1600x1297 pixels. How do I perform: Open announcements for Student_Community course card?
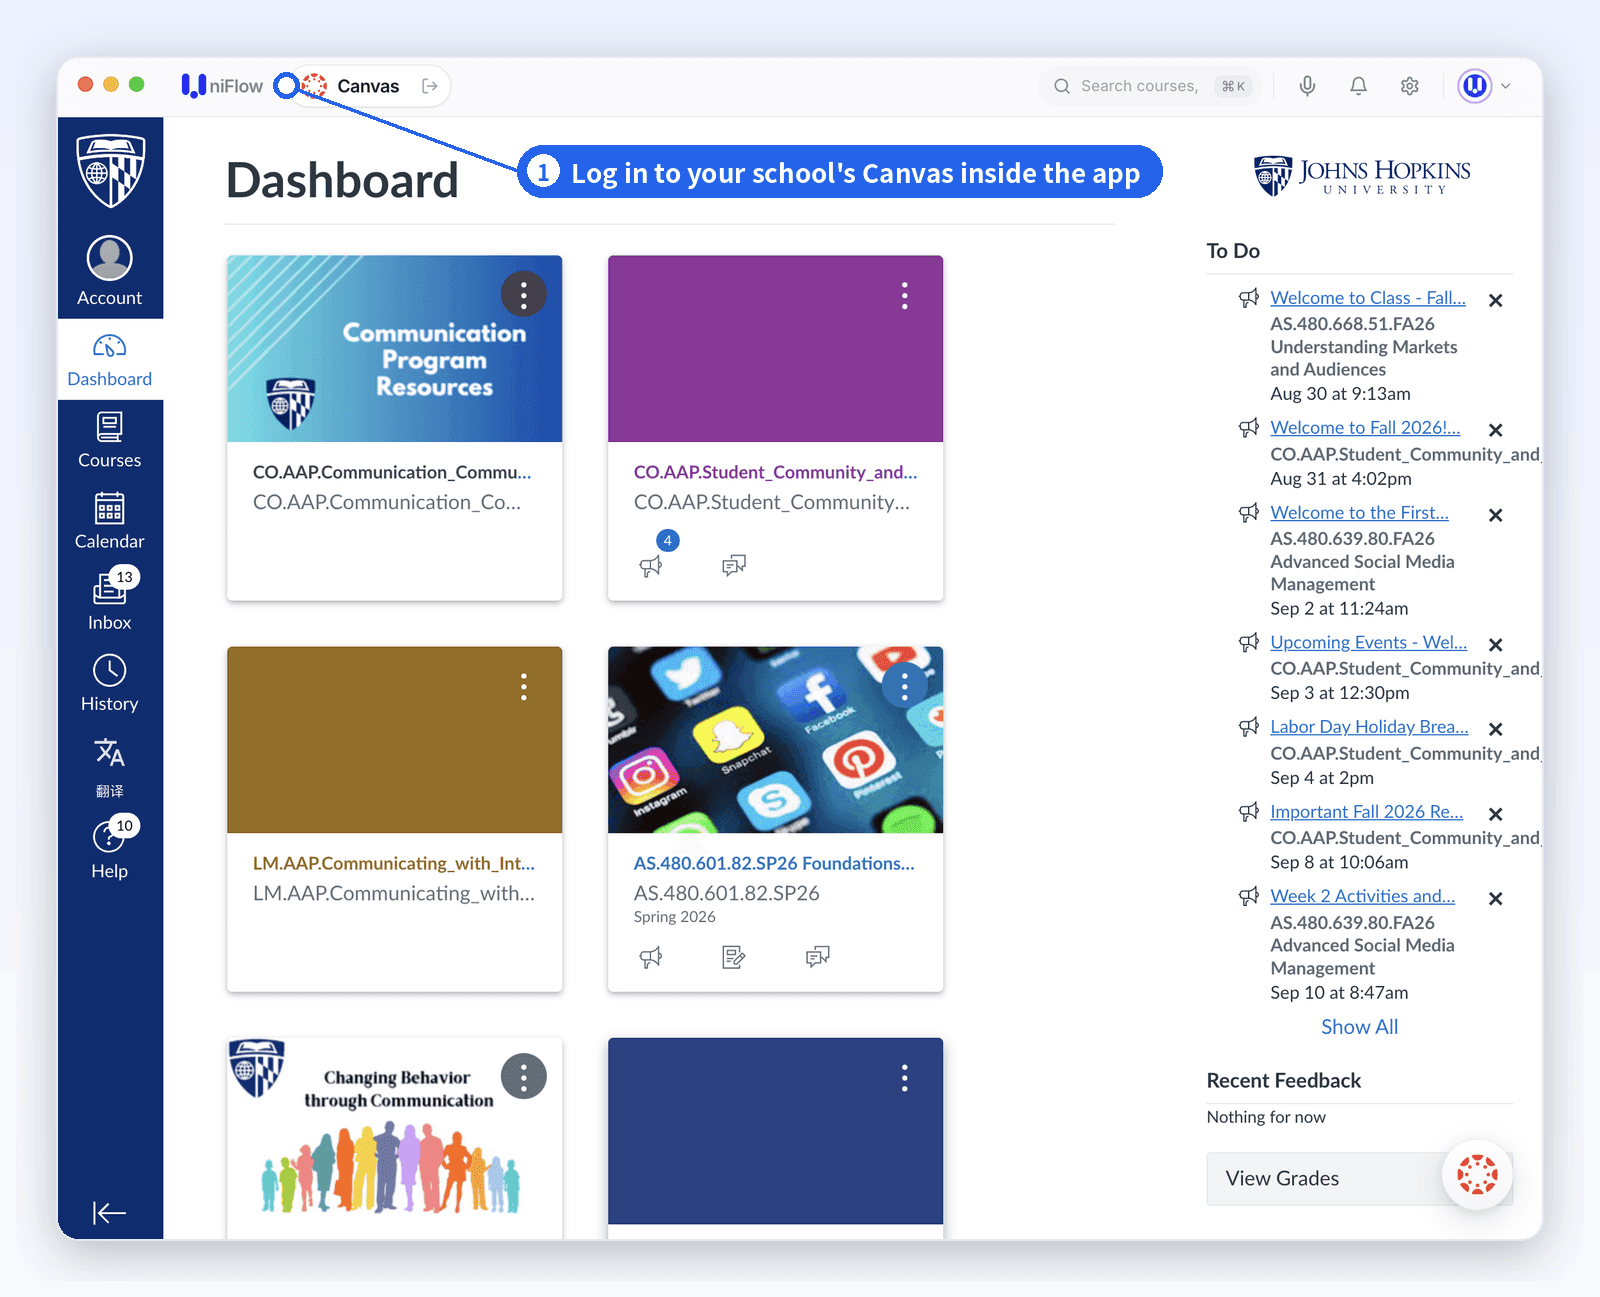651,566
